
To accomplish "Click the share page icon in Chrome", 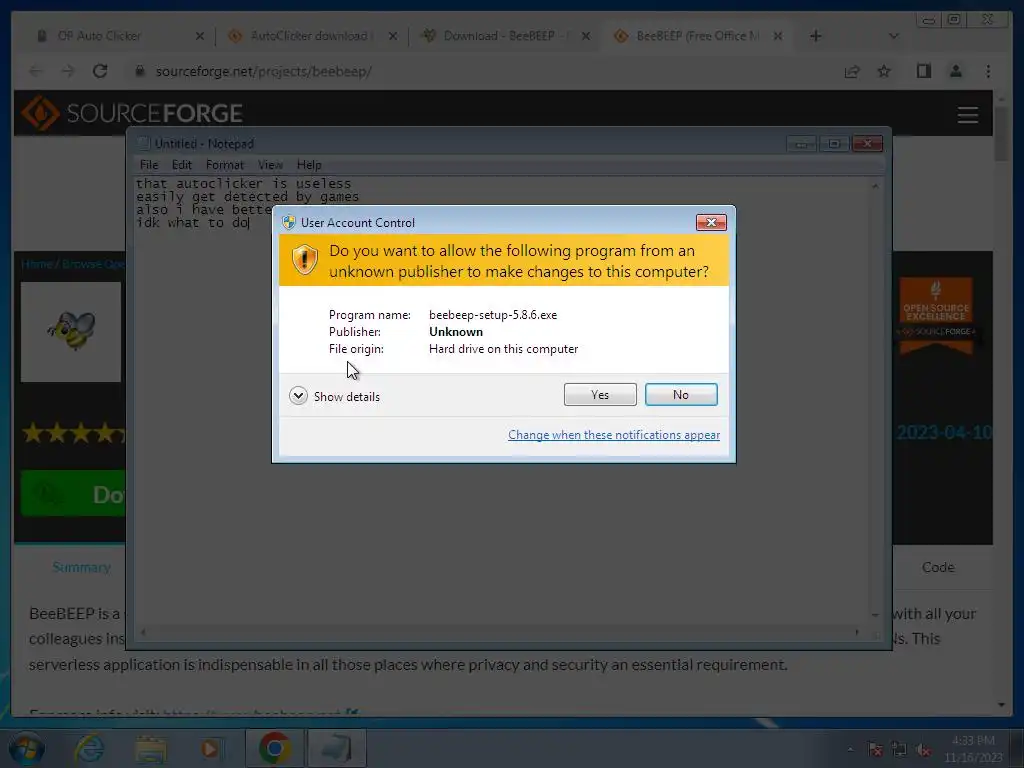I will click(852, 71).
